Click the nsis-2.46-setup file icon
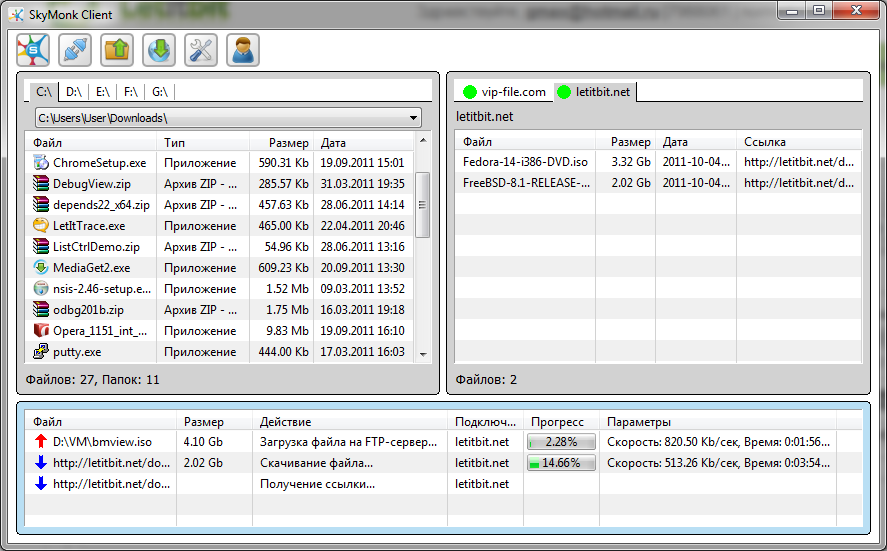The height and width of the screenshot is (551, 887). [x=41, y=289]
